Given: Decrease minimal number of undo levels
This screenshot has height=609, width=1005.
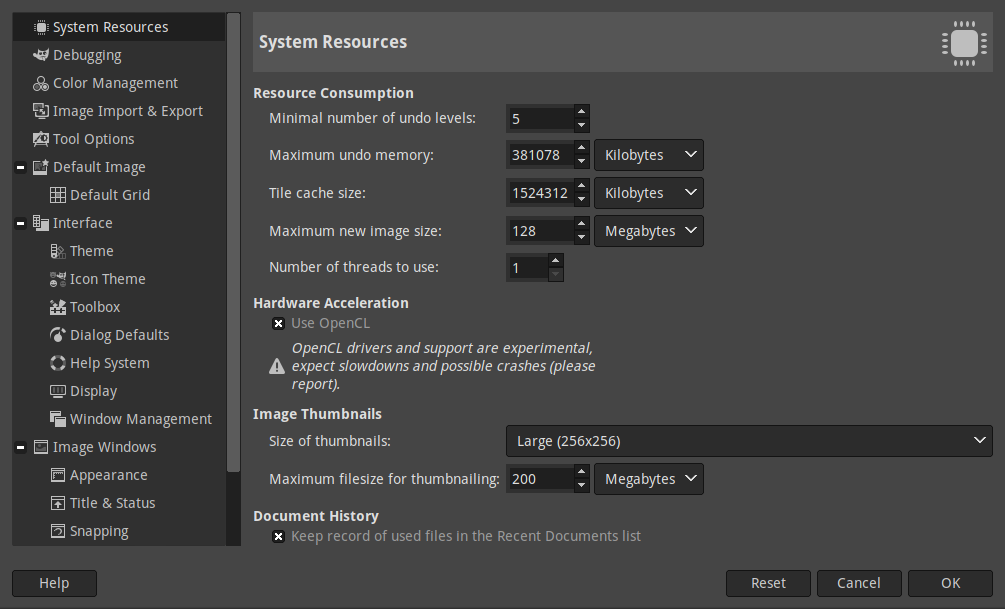Looking at the screenshot, I should (x=581, y=126).
